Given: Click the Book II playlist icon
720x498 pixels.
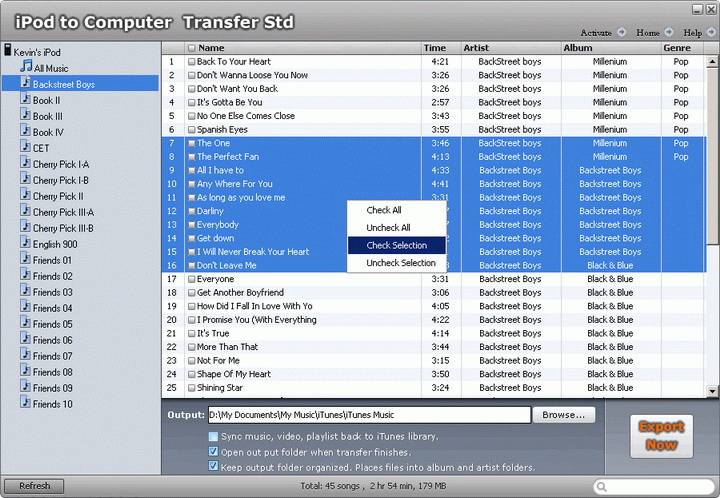Looking at the screenshot, I should click(x=26, y=99).
